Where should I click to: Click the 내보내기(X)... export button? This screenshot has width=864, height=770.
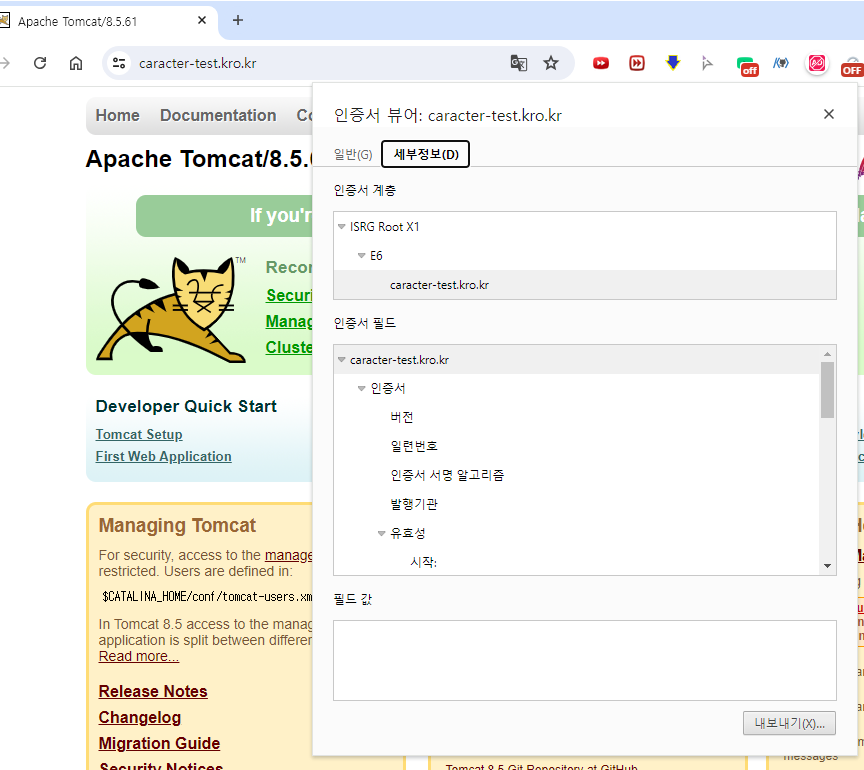[x=789, y=723]
